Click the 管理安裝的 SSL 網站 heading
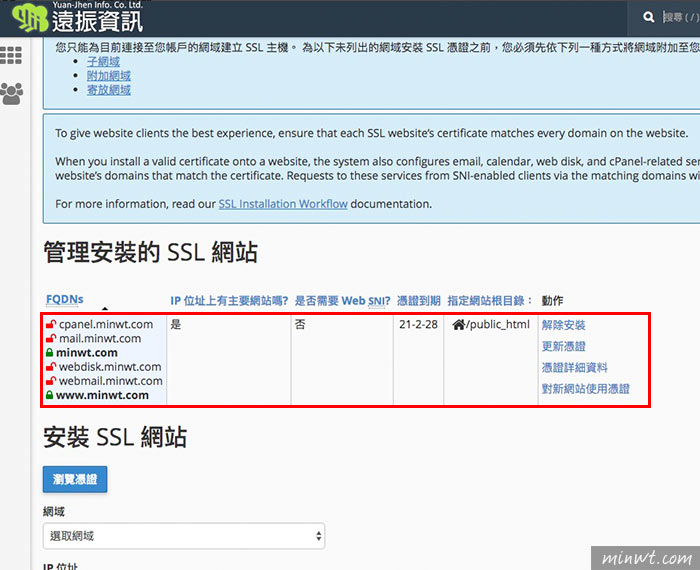The width and height of the screenshot is (700, 570). tap(150, 252)
